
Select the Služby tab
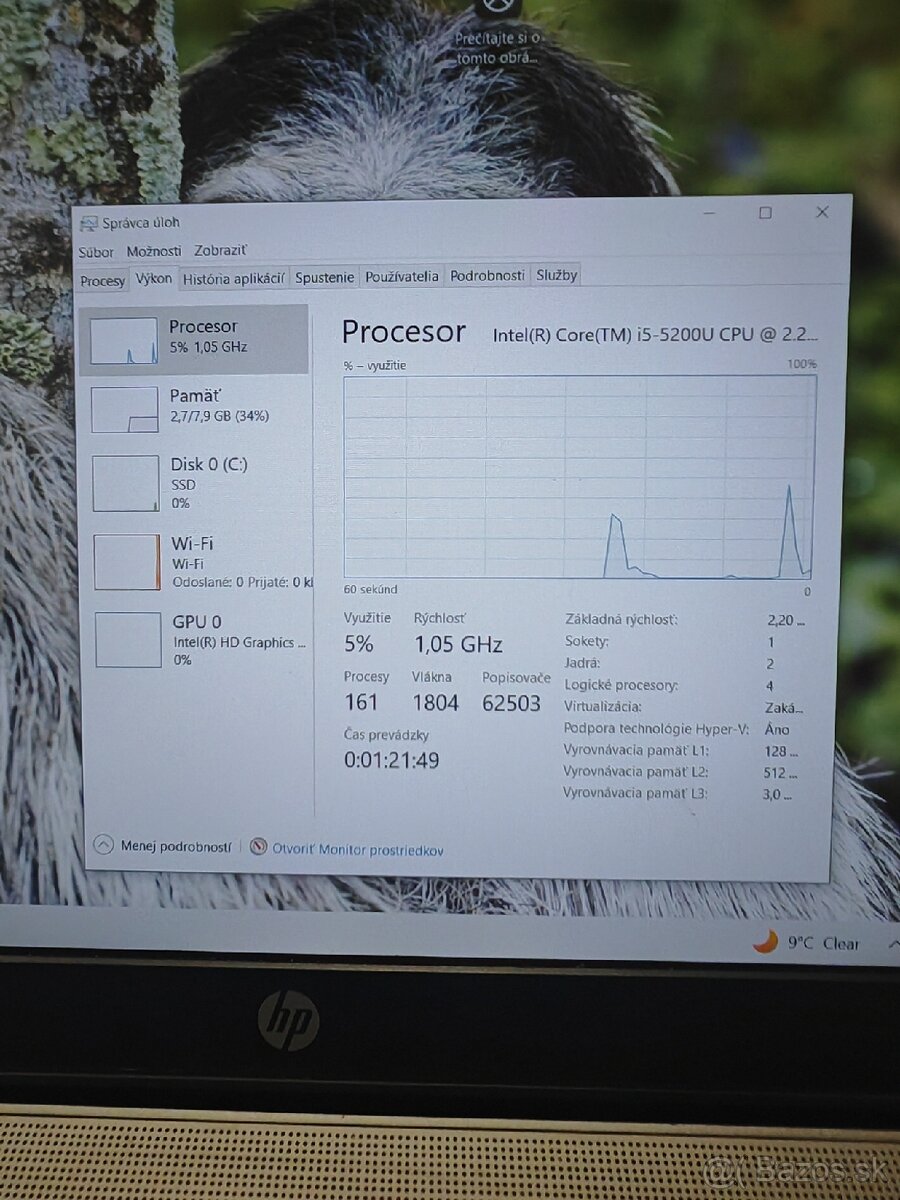(x=556, y=274)
